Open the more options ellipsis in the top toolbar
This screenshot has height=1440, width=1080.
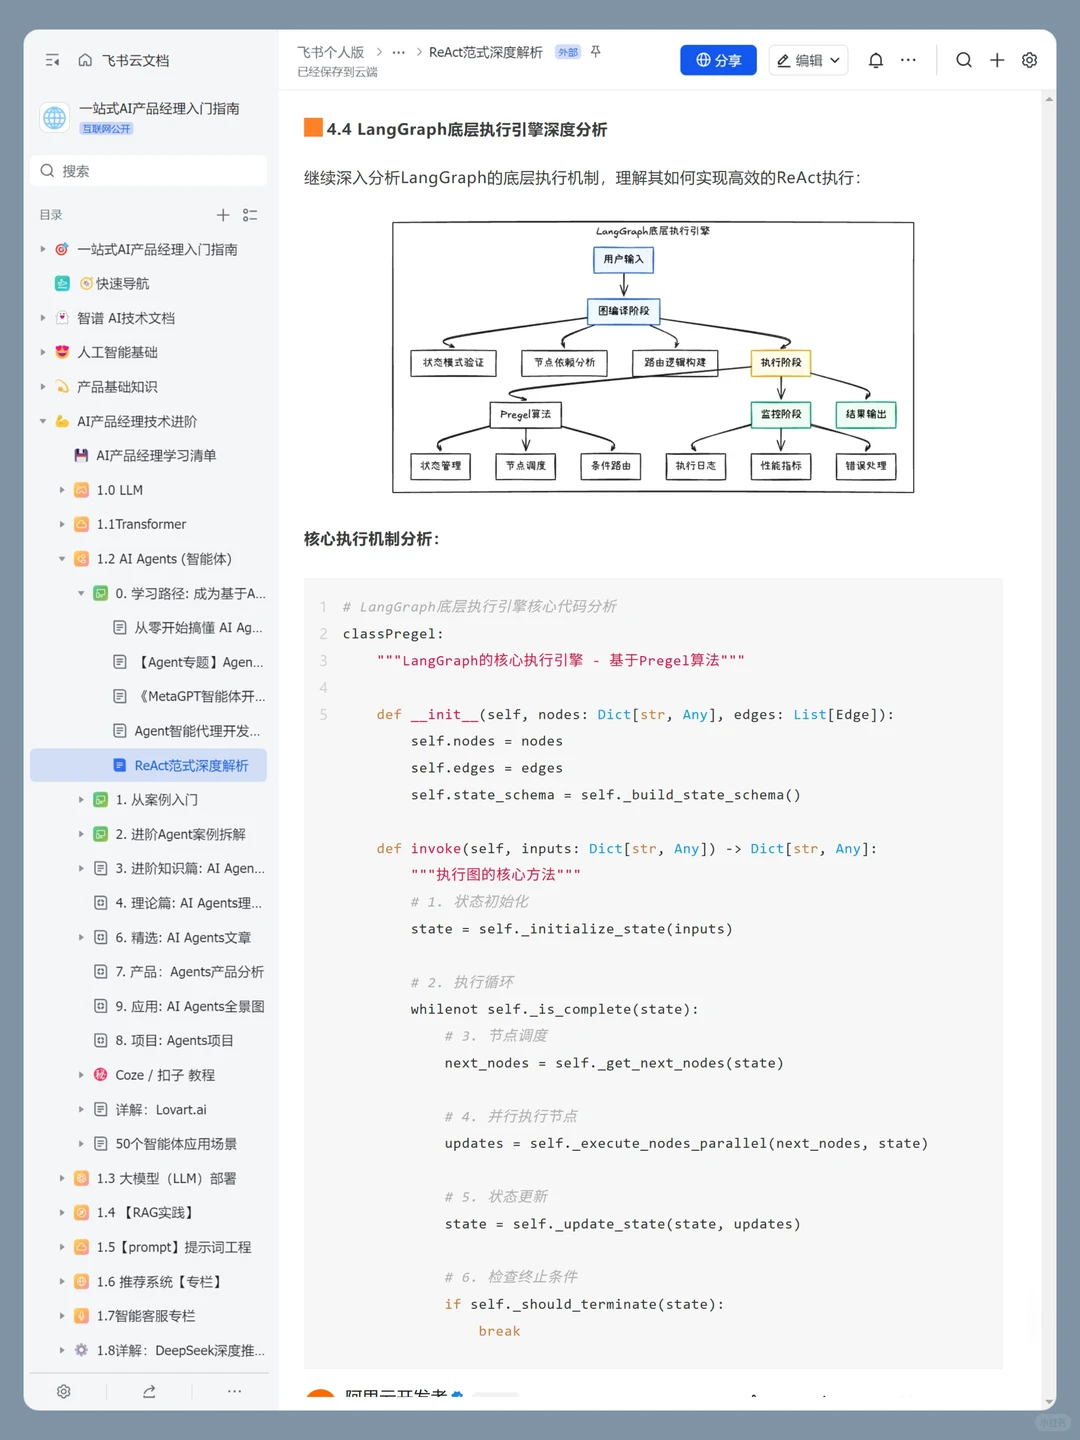908,60
